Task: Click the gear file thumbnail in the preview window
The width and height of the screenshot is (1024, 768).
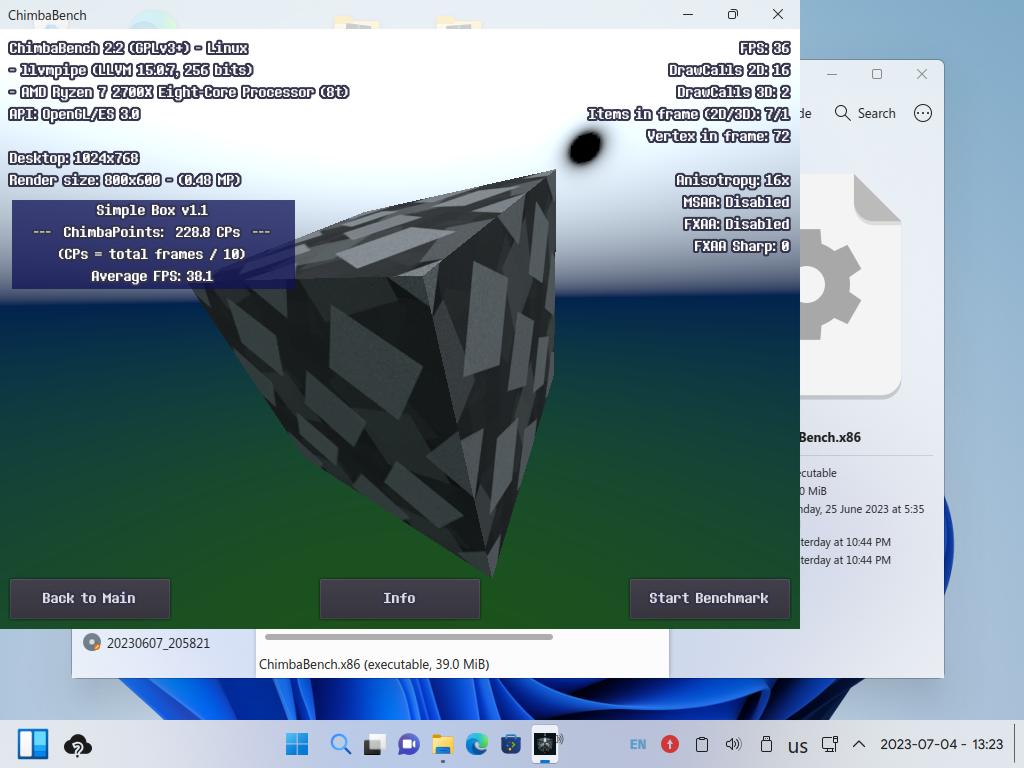Action: point(851,285)
